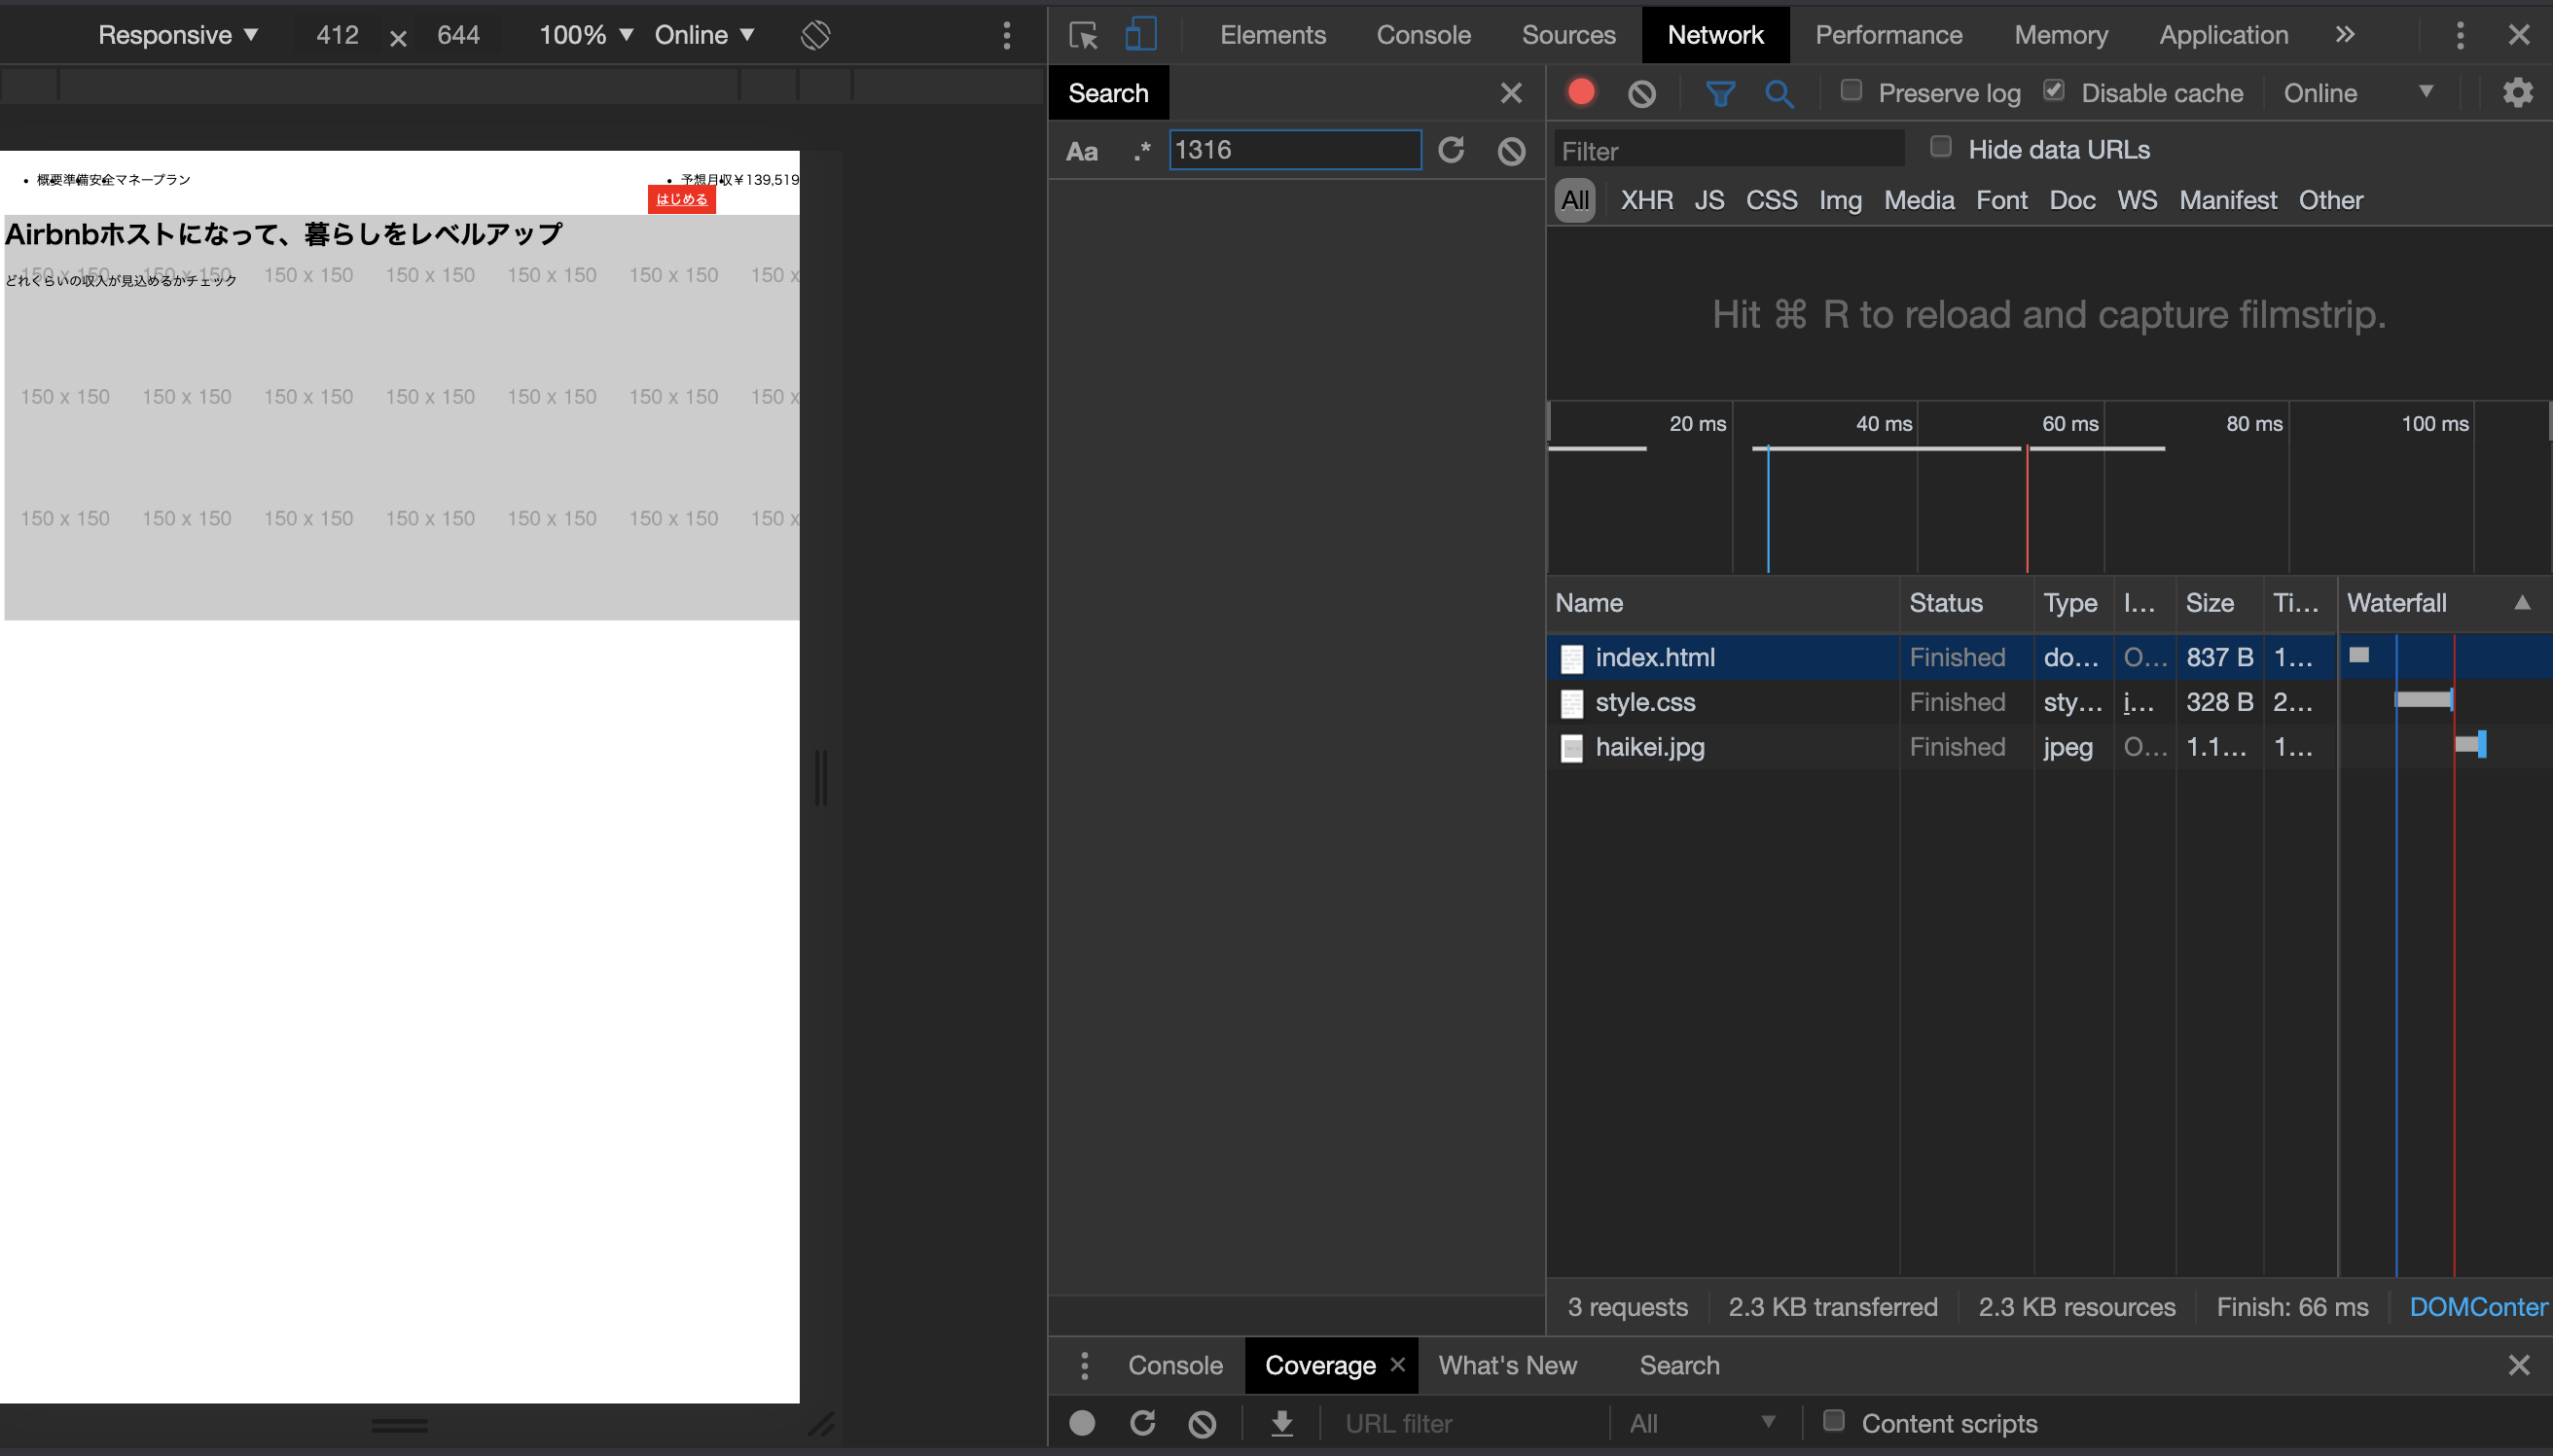Viewport: 2553px width, 1456px height.
Task: Expand the Online throttling dropdown in Network panel
Action: (x=2358, y=93)
